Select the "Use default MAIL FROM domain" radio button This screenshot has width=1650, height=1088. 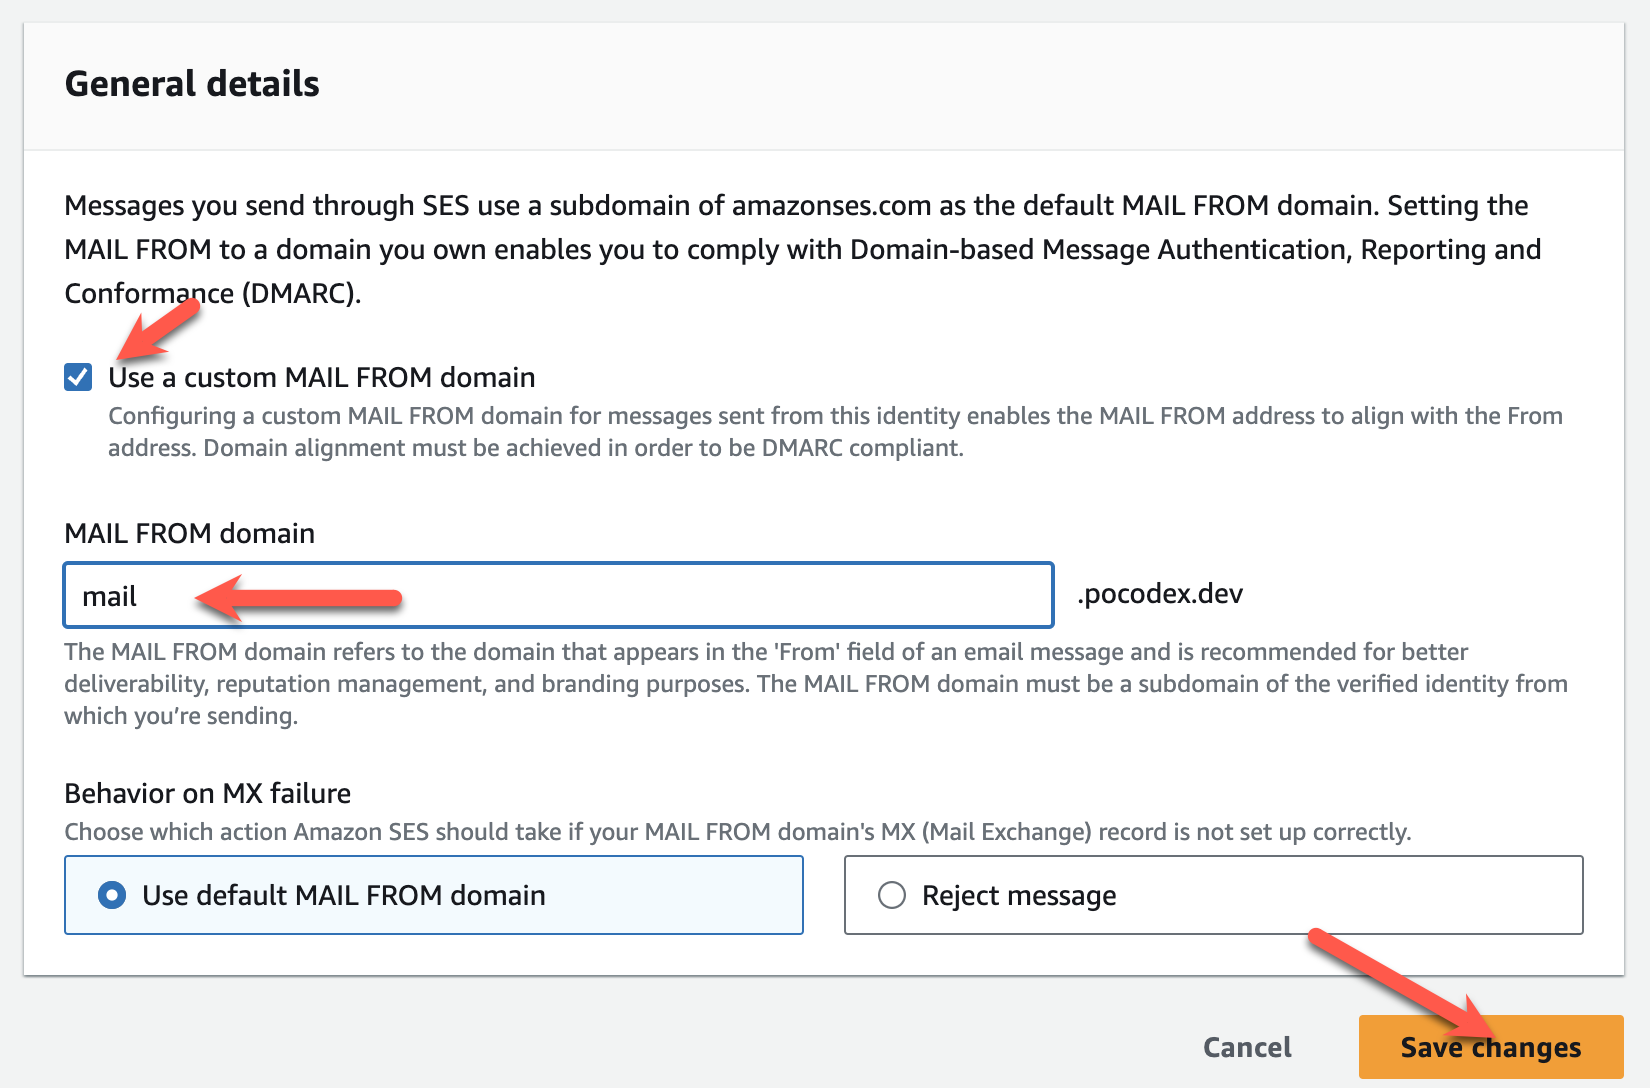112,895
